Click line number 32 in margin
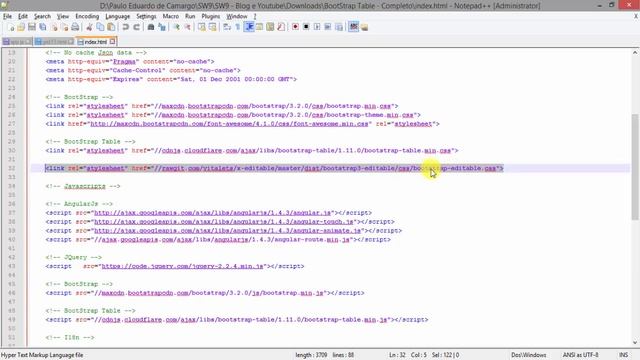The height and width of the screenshot is (360, 640). click(x=11, y=168)
